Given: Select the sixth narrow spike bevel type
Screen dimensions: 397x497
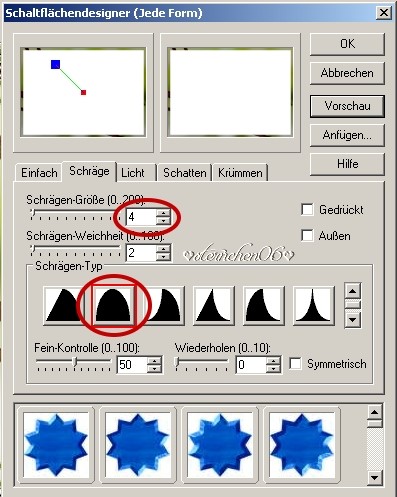Looking at the screenshot, I should [313, 306].
